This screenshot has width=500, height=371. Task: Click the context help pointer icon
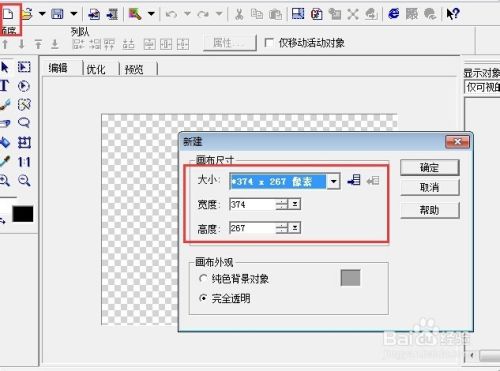453,14
